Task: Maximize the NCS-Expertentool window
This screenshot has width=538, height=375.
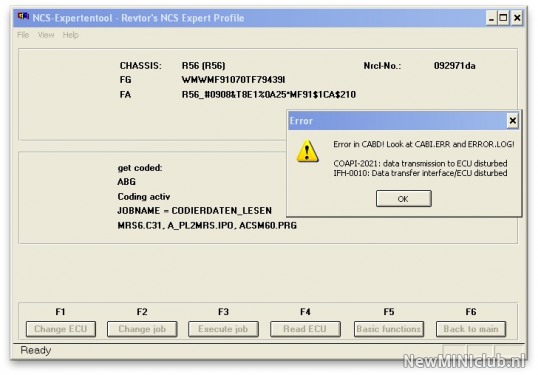Action: click(503, 18)
